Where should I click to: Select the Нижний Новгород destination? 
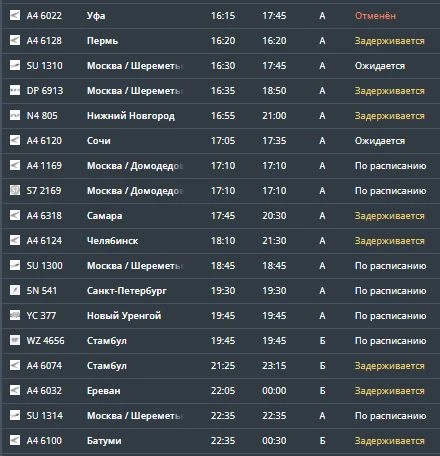(131, 116)
